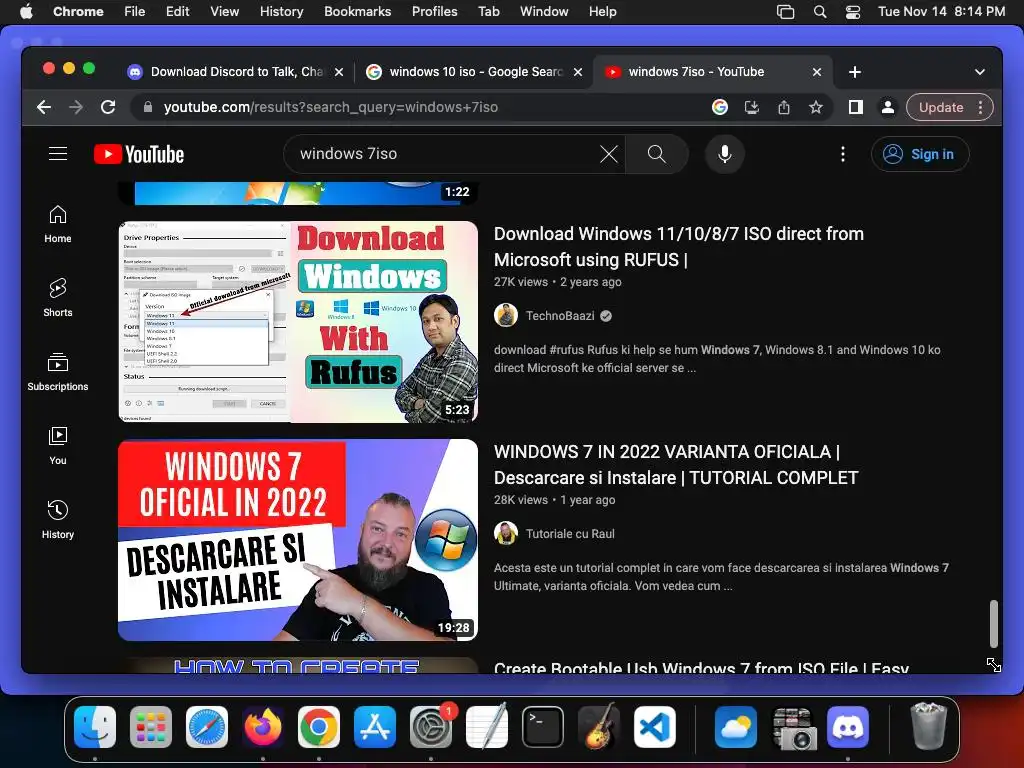Go to Home in the sidebar

pos(57,224)
